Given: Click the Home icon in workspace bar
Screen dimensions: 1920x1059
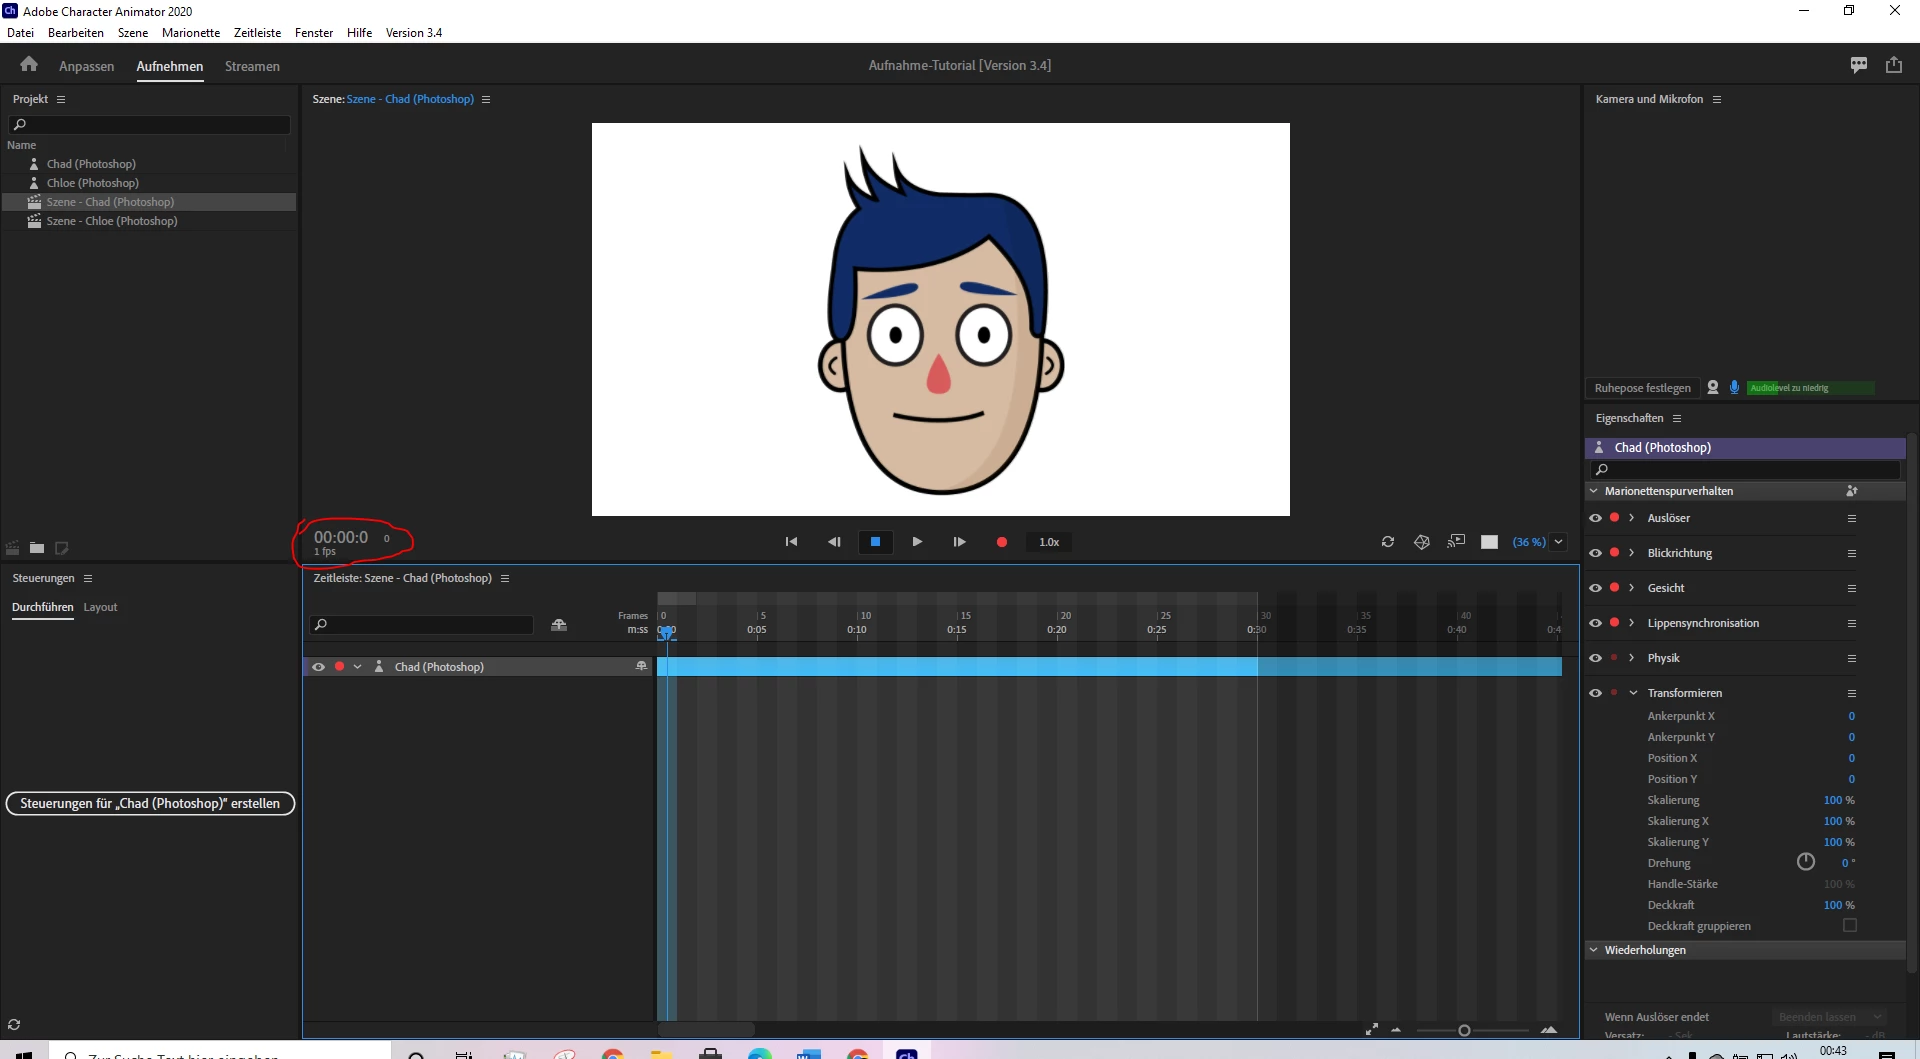Looking at the screenshot, I should [x=29, y=65].
